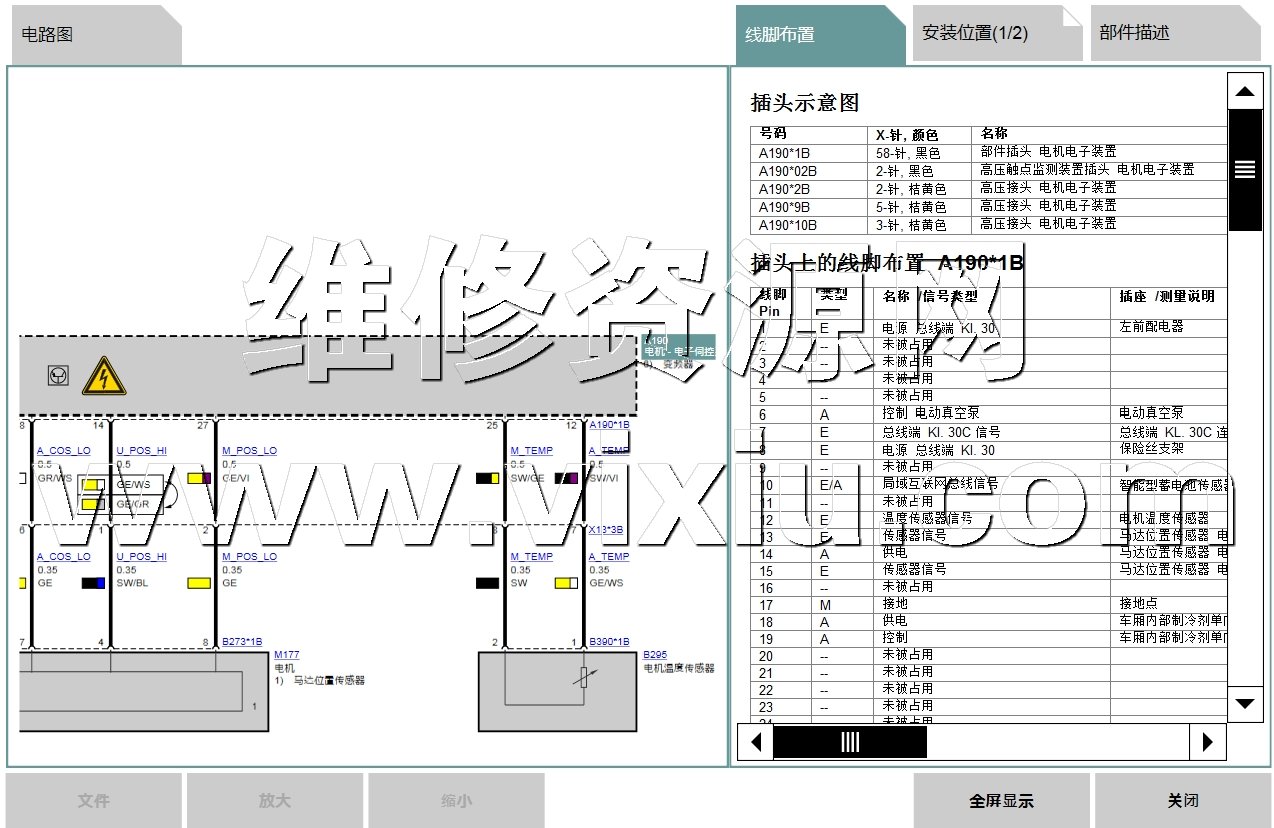Follow the B273*1B connector link
This screenshot has height=828, width=1274.
242,642
